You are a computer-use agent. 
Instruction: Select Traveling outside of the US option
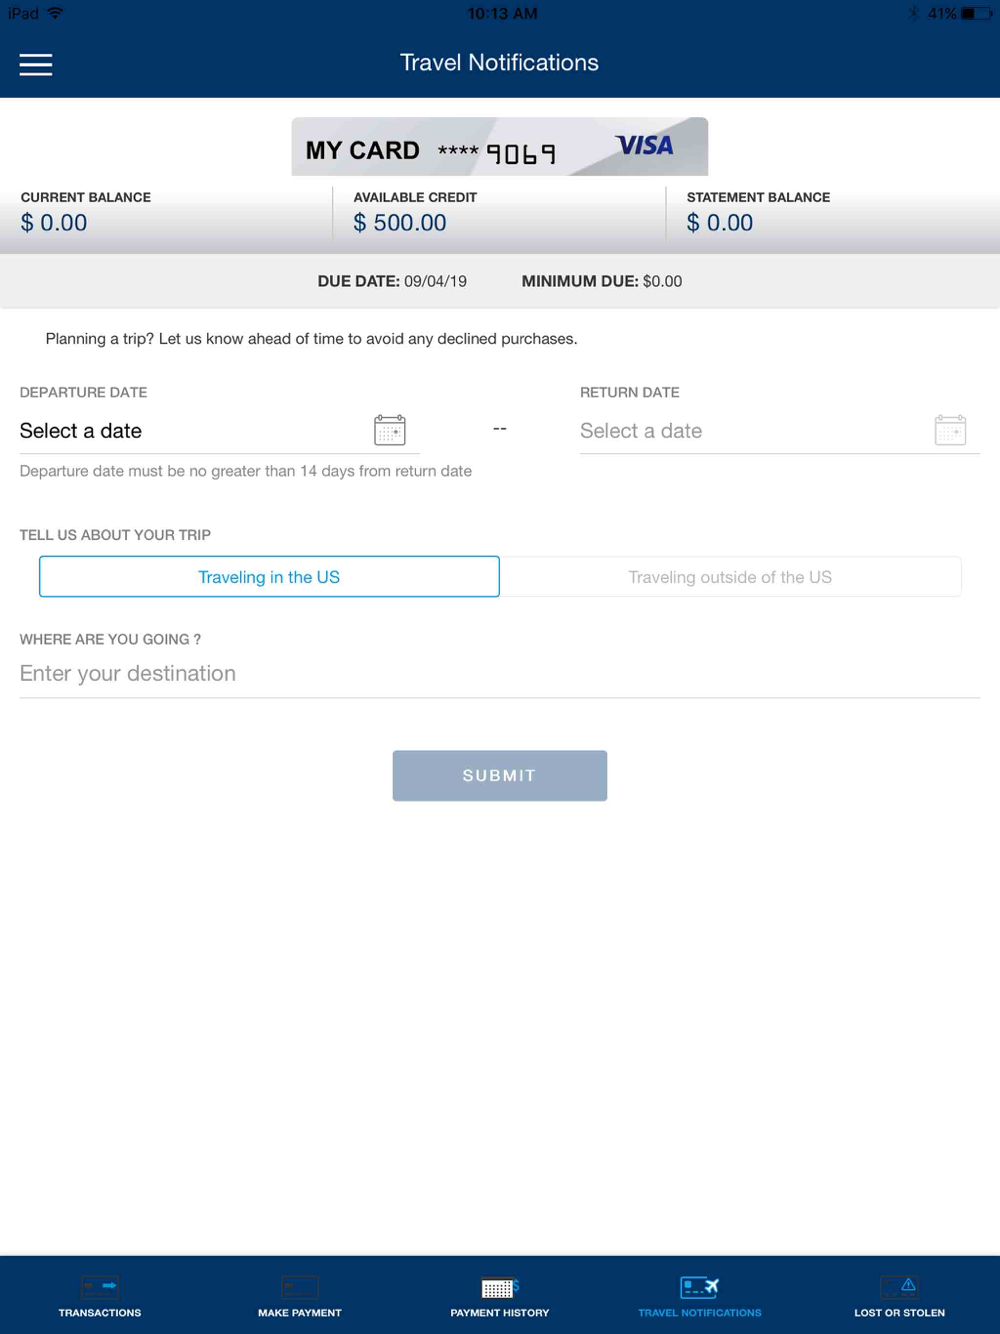coord(730,577)
